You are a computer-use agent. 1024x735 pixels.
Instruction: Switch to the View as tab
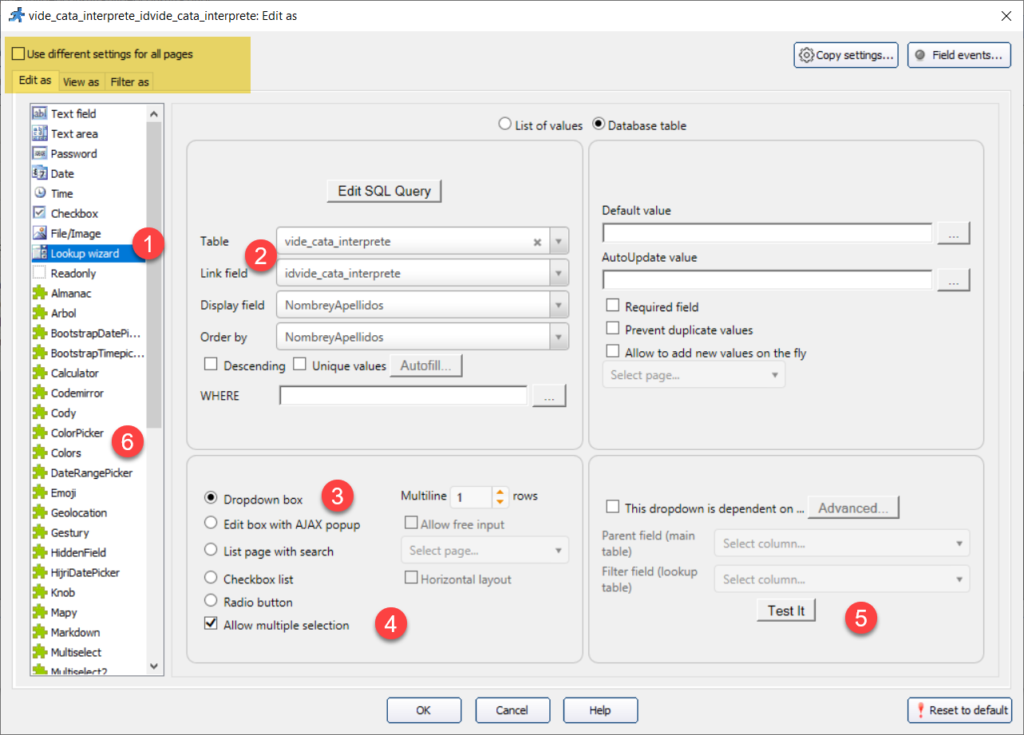80,82
